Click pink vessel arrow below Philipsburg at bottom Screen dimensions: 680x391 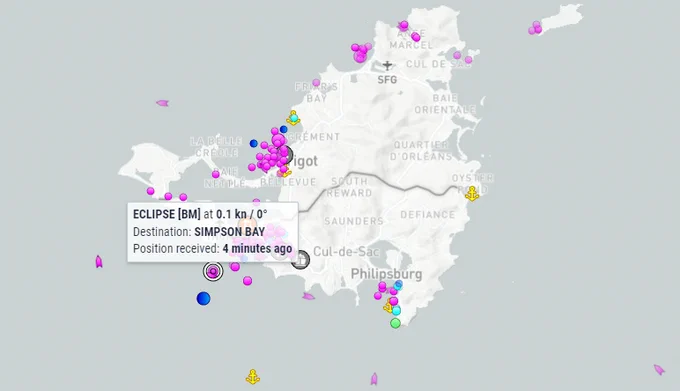pyautogui.click(x=374, y=379)
